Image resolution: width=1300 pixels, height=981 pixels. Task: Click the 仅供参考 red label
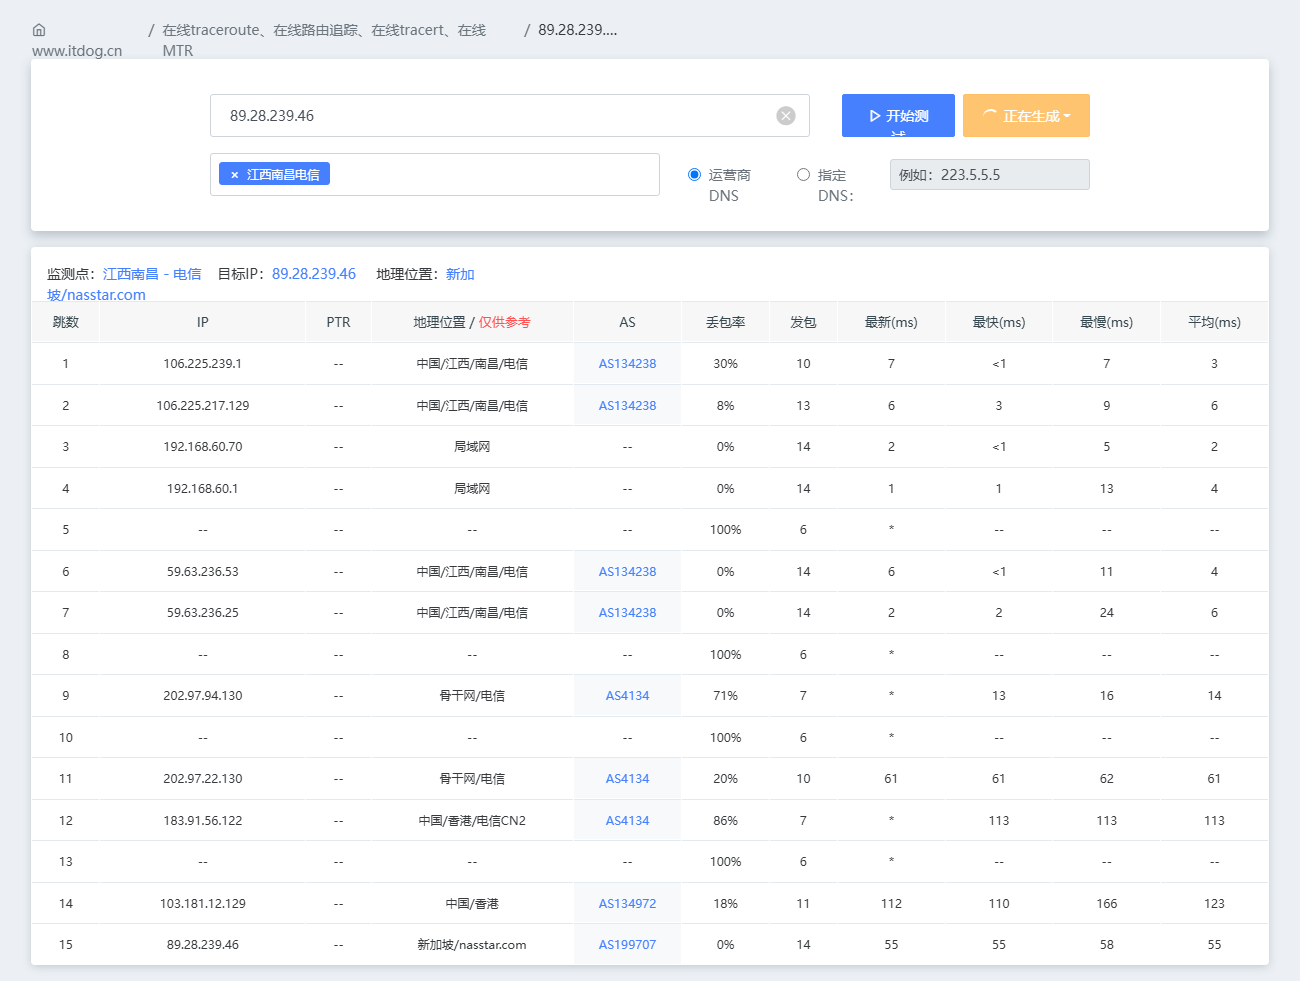pos(504,322)
